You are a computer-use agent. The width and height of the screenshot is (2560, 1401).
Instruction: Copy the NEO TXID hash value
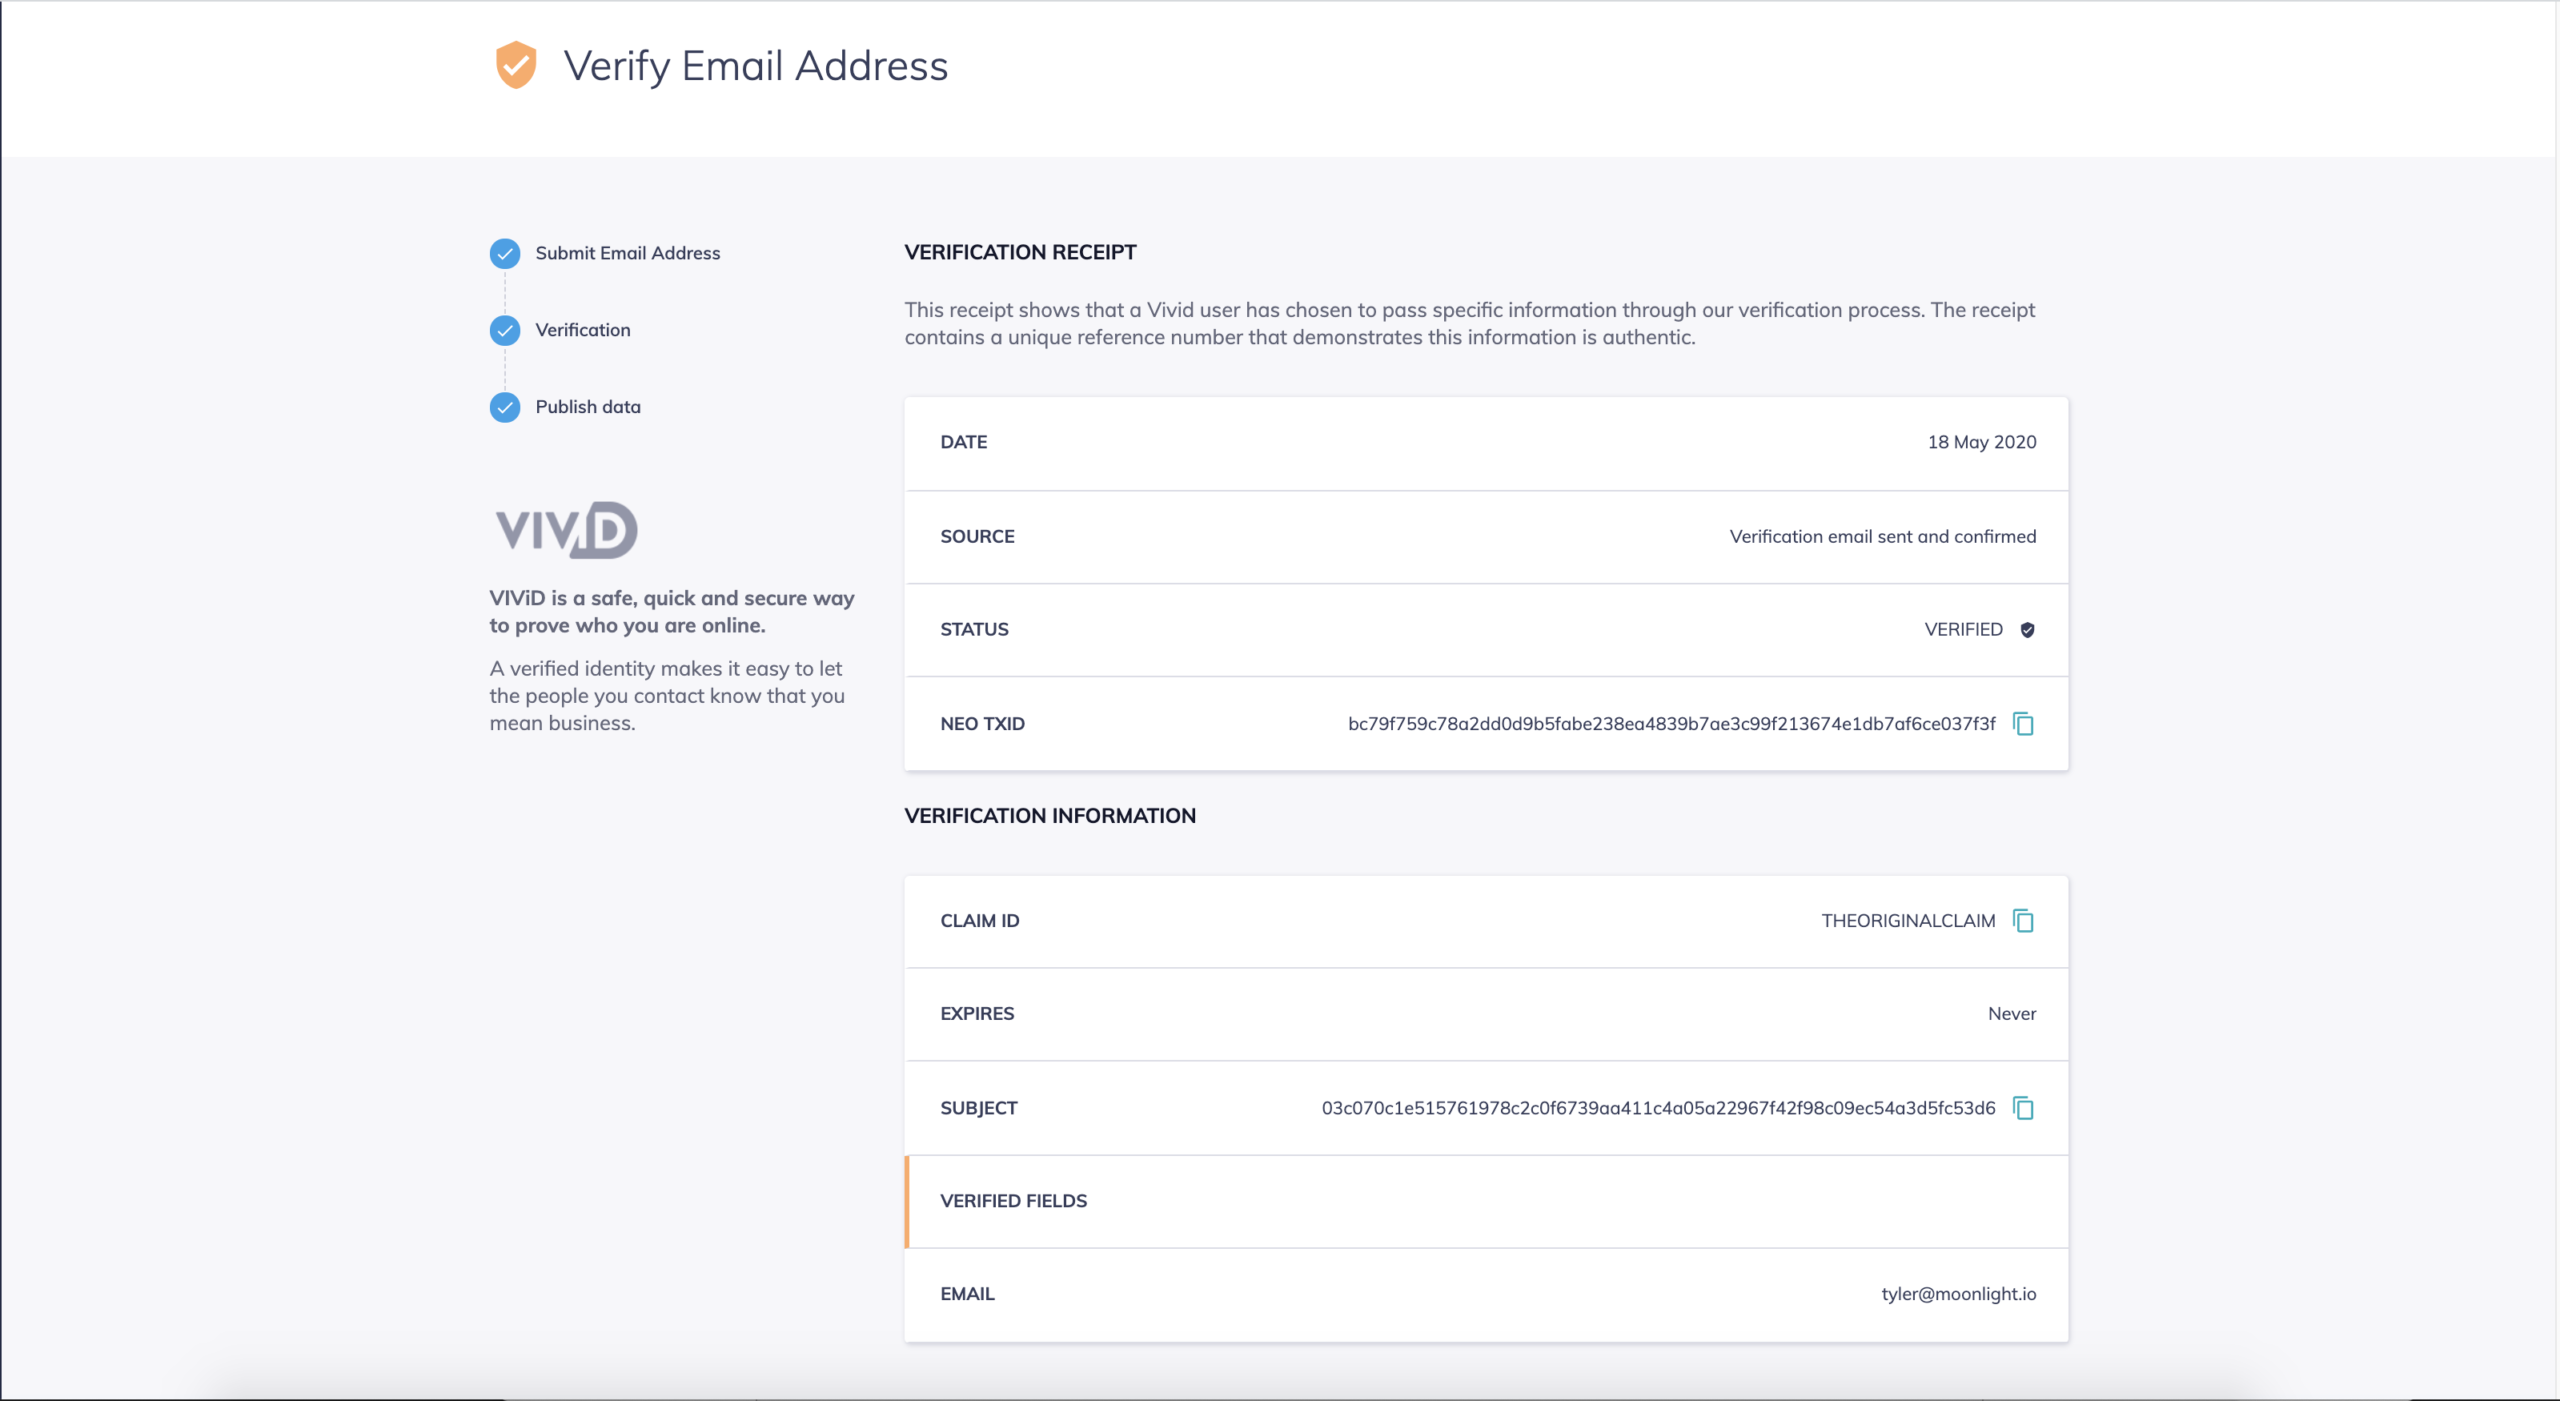[x=2023, y=723]
